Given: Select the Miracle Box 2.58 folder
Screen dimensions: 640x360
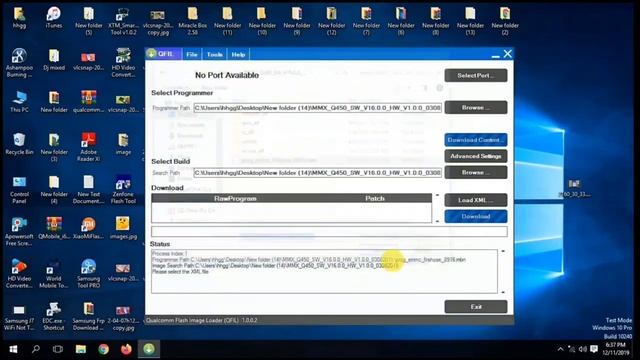Looking at the screenshot, I should pyautogui.click(x=193, y=21).
